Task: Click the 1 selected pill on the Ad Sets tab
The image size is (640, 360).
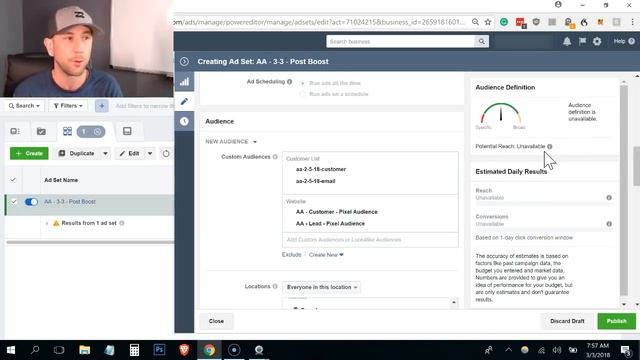Action: pos(91,131)
